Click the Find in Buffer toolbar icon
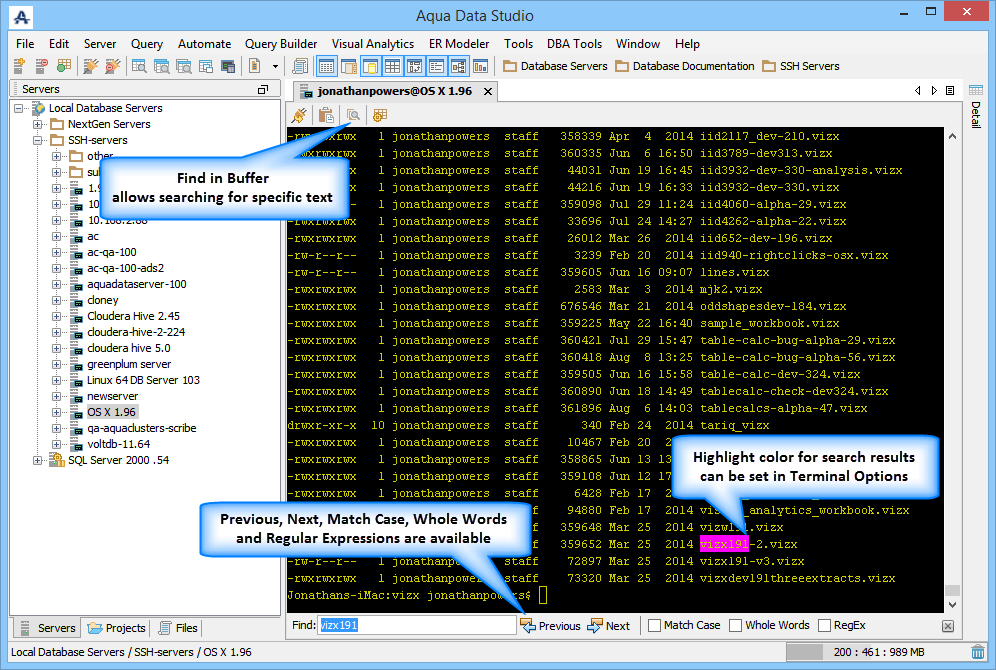 [x=353, y=115]
